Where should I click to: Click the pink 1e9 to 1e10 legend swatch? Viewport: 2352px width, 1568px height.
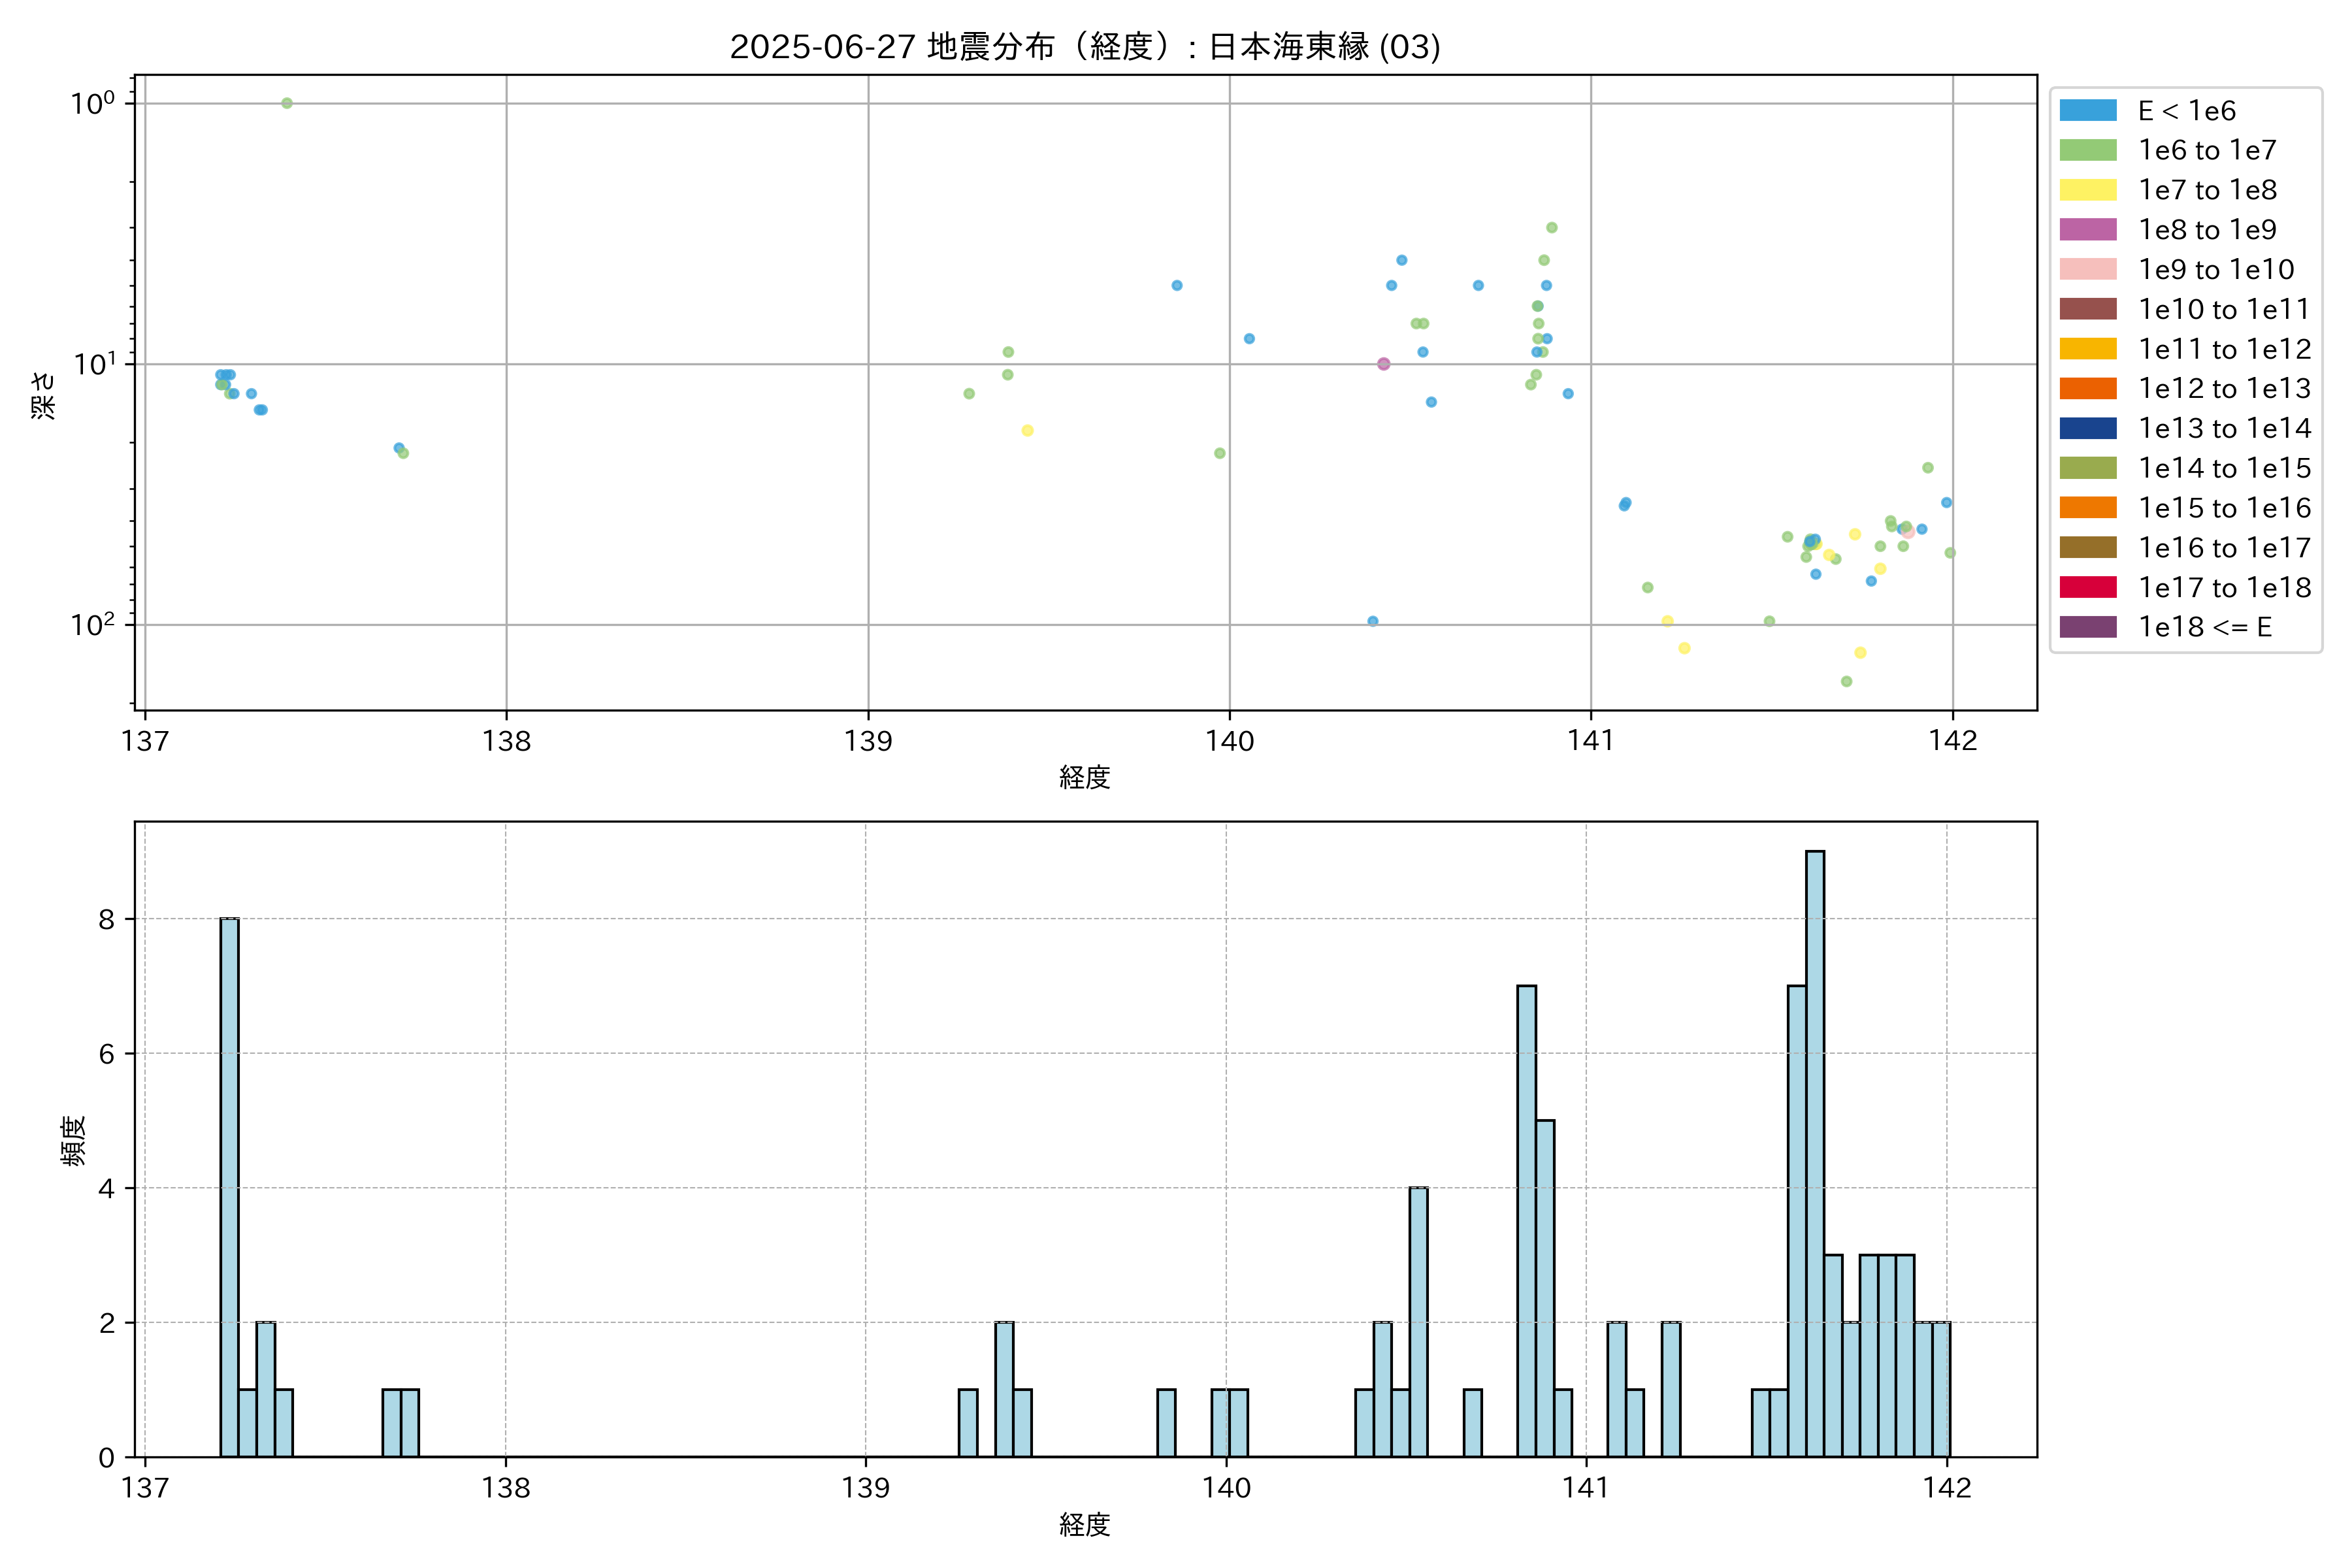[x=2088, y=269]
